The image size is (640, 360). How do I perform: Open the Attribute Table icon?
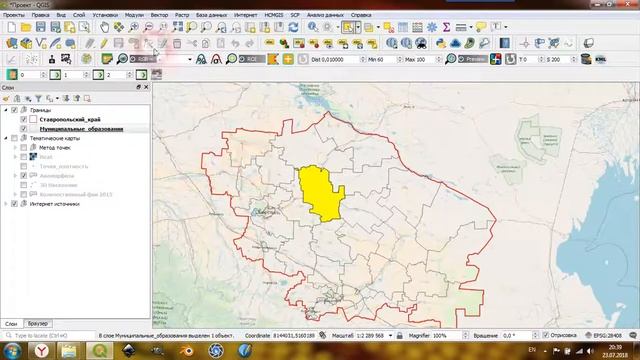click(403, 27)
